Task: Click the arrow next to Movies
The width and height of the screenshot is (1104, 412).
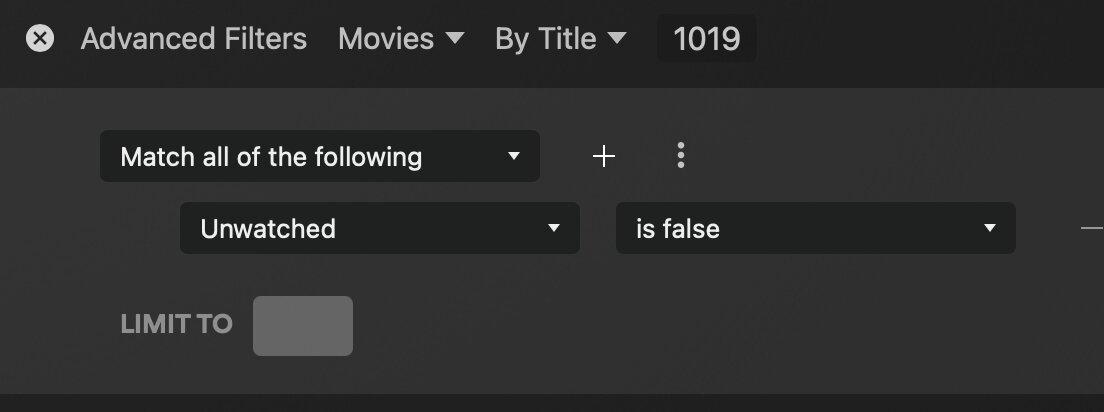Action: (454, 38)
